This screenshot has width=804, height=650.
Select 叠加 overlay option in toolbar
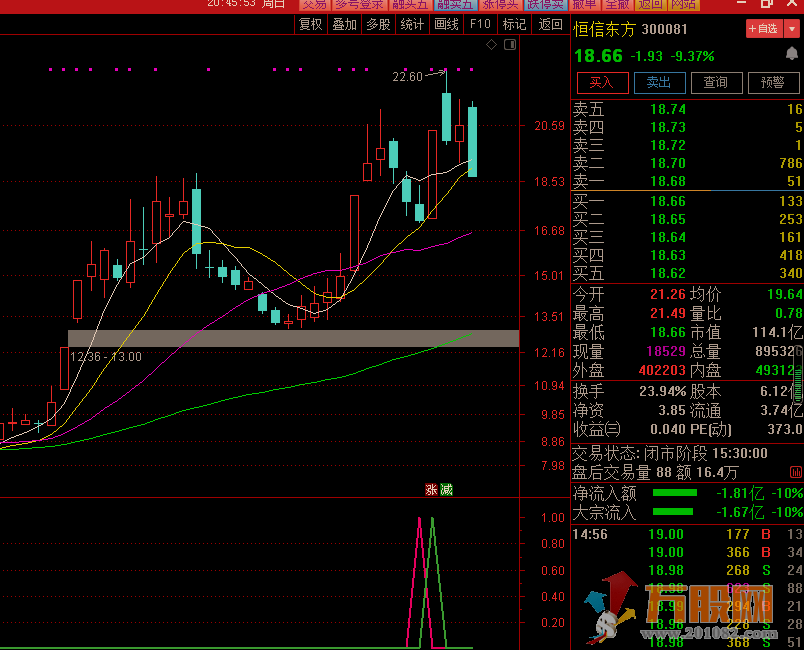coord(344,24)
